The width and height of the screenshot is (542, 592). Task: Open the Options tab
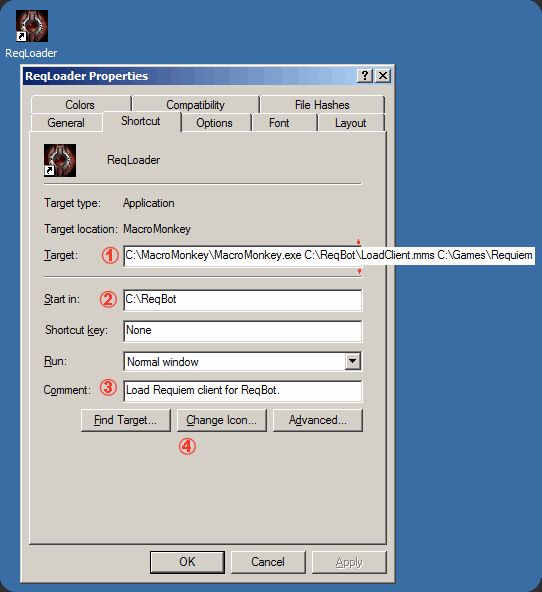click(x=214, y=123)
